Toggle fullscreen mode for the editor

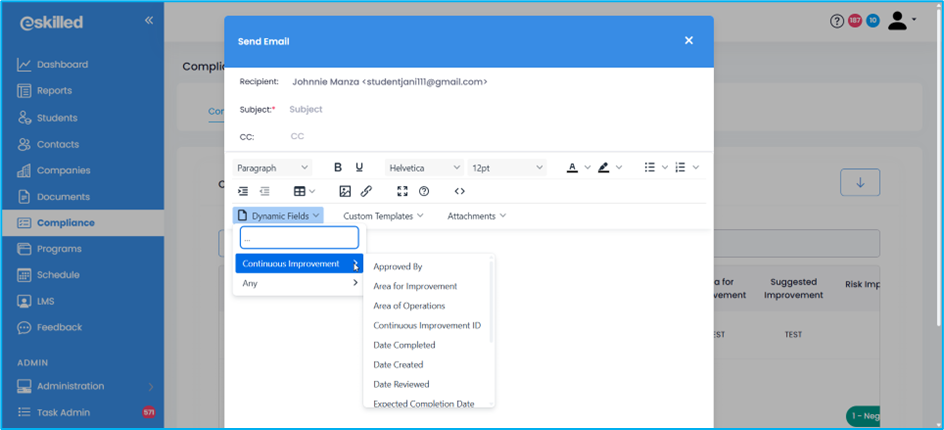(403, 191)
